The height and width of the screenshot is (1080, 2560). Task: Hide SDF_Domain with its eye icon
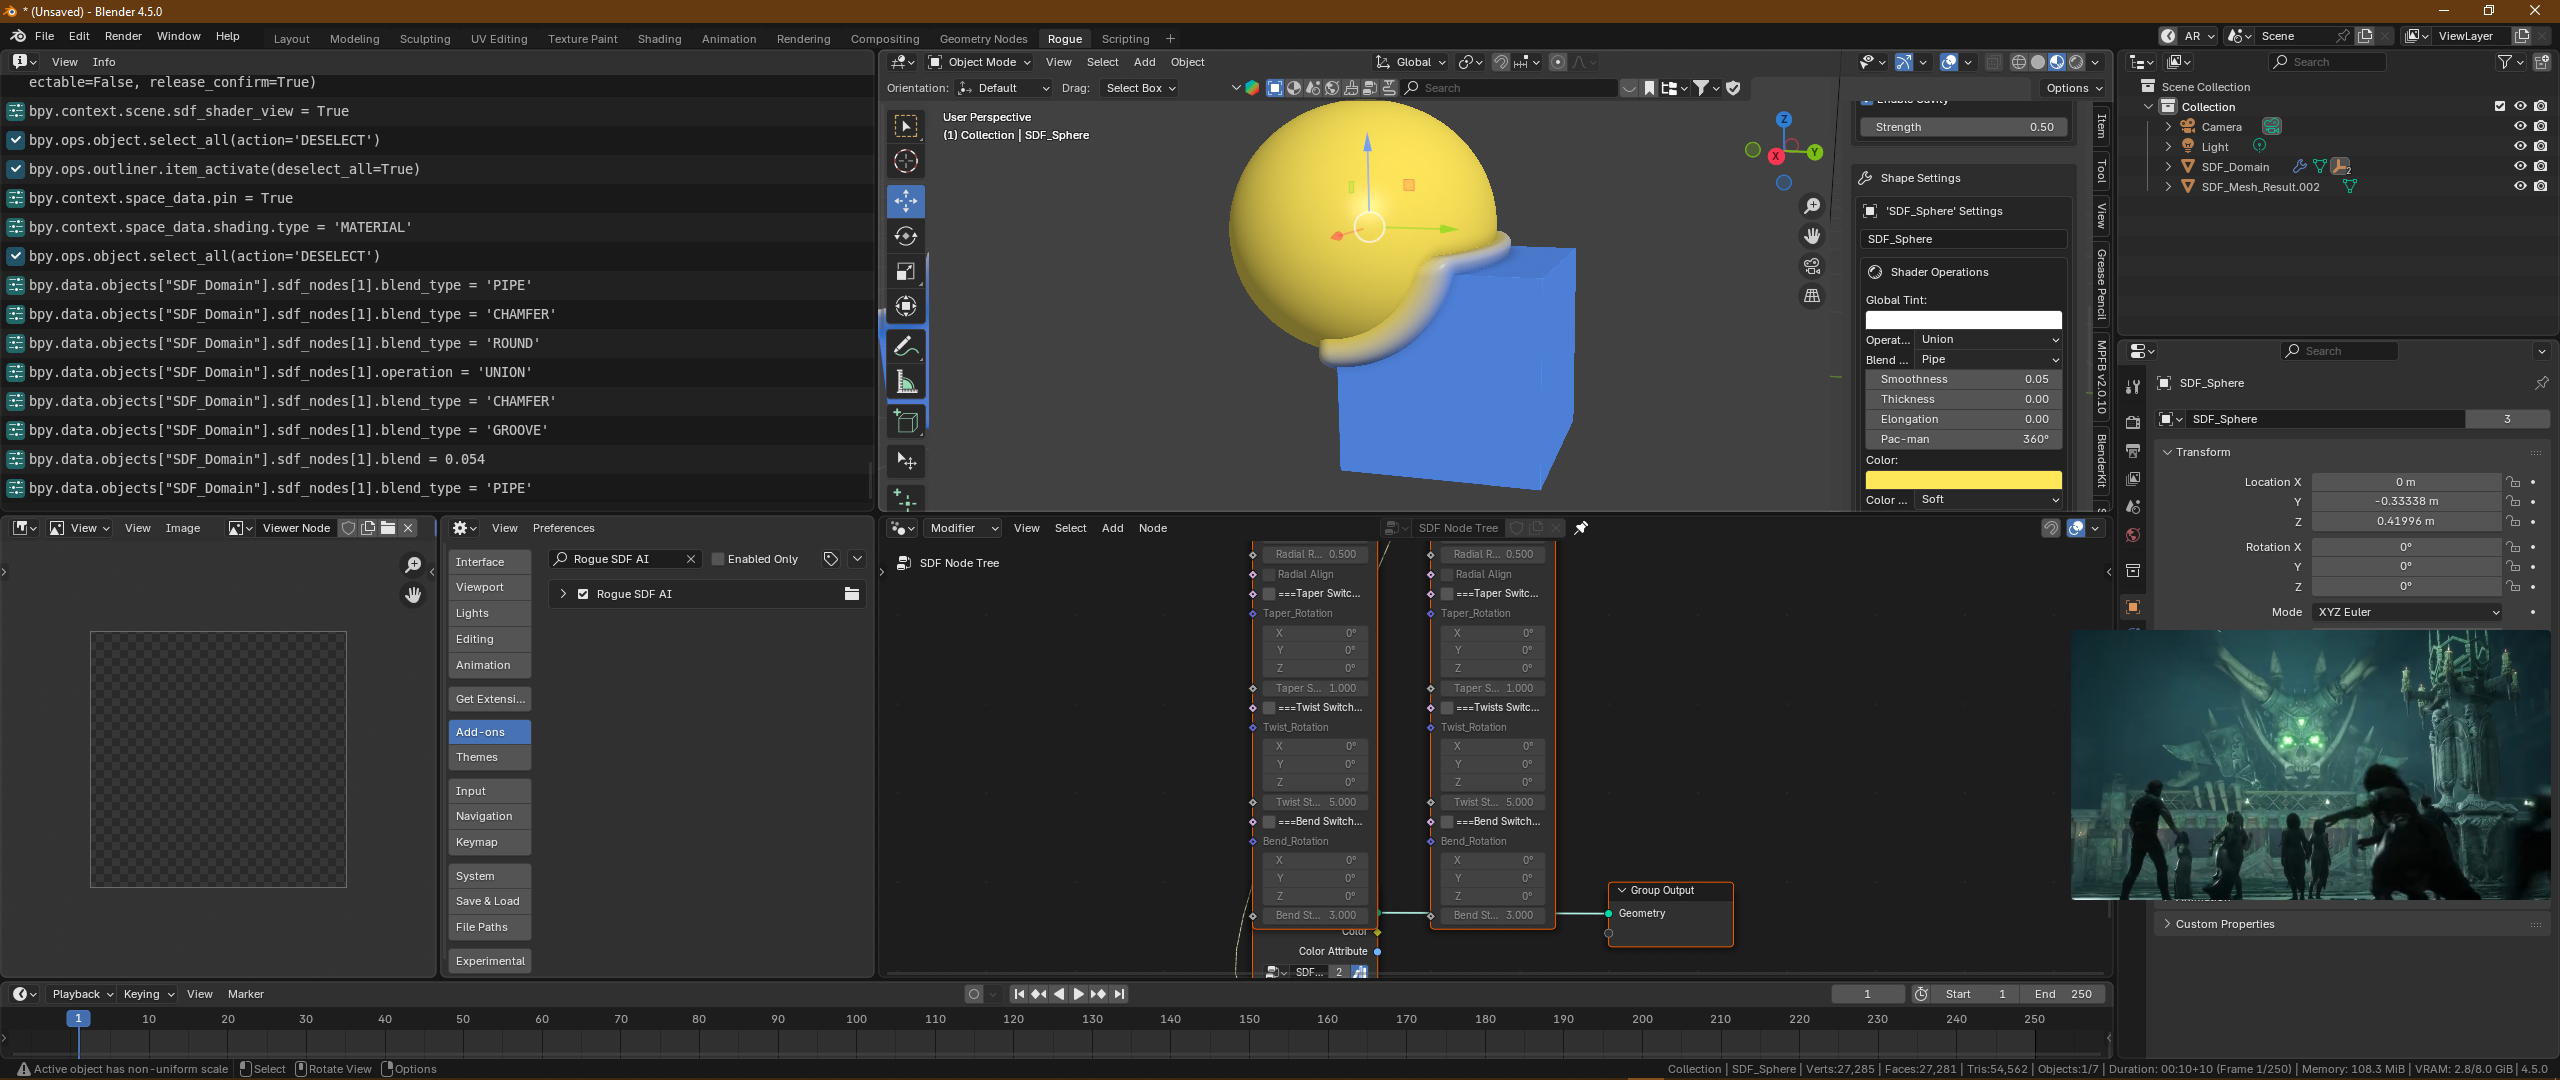[x=2519, y=167]
